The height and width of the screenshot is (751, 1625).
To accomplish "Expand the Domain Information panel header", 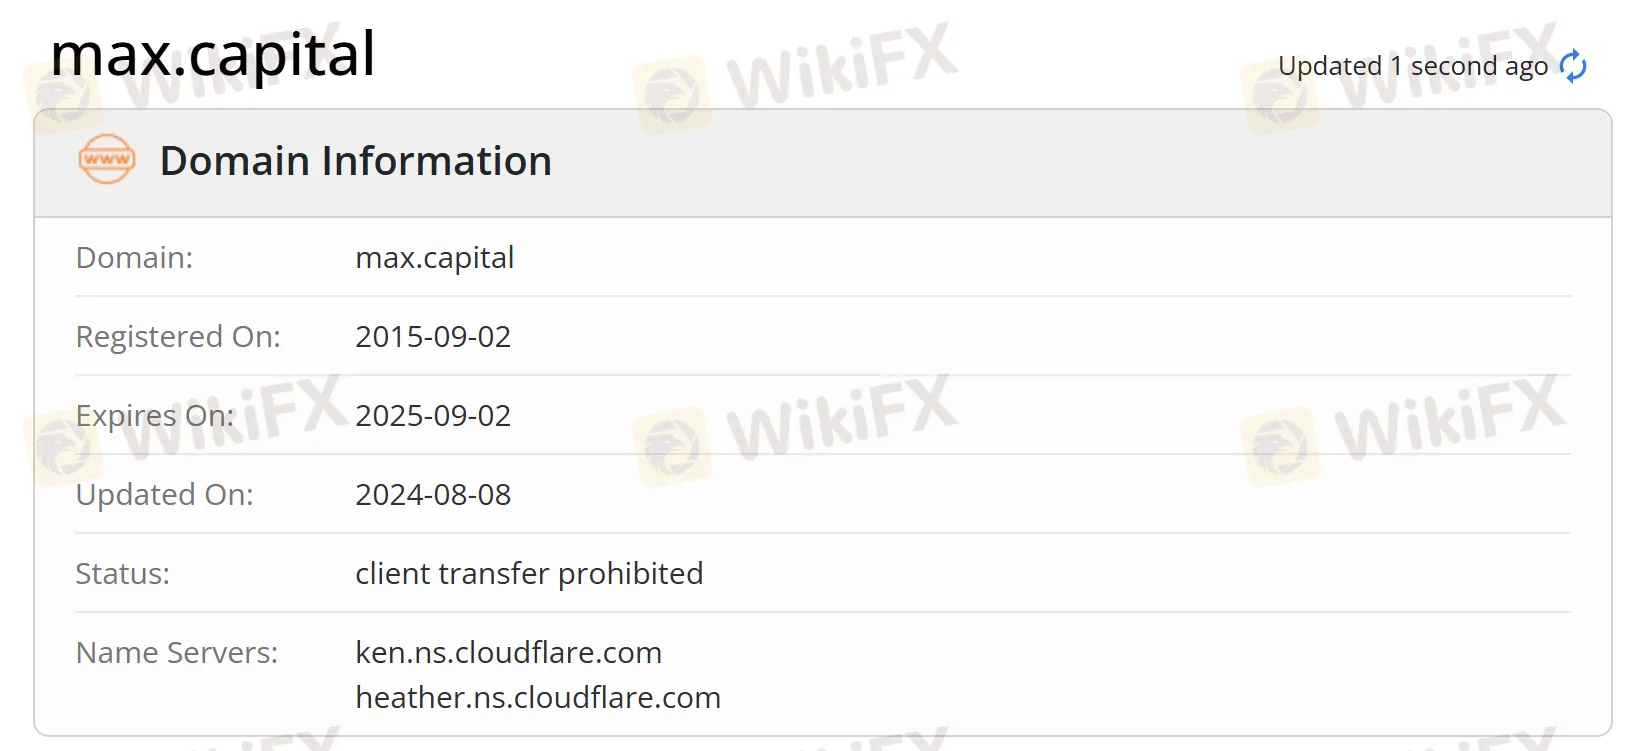I will 357,161.
